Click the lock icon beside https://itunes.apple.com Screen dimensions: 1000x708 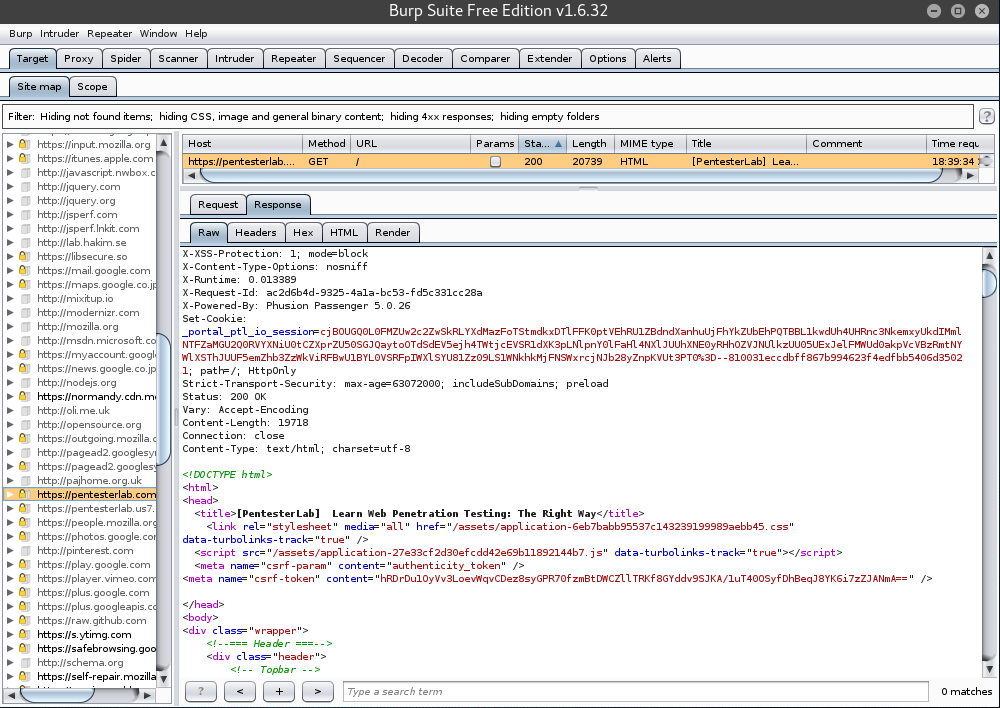(x=24, y=158)
